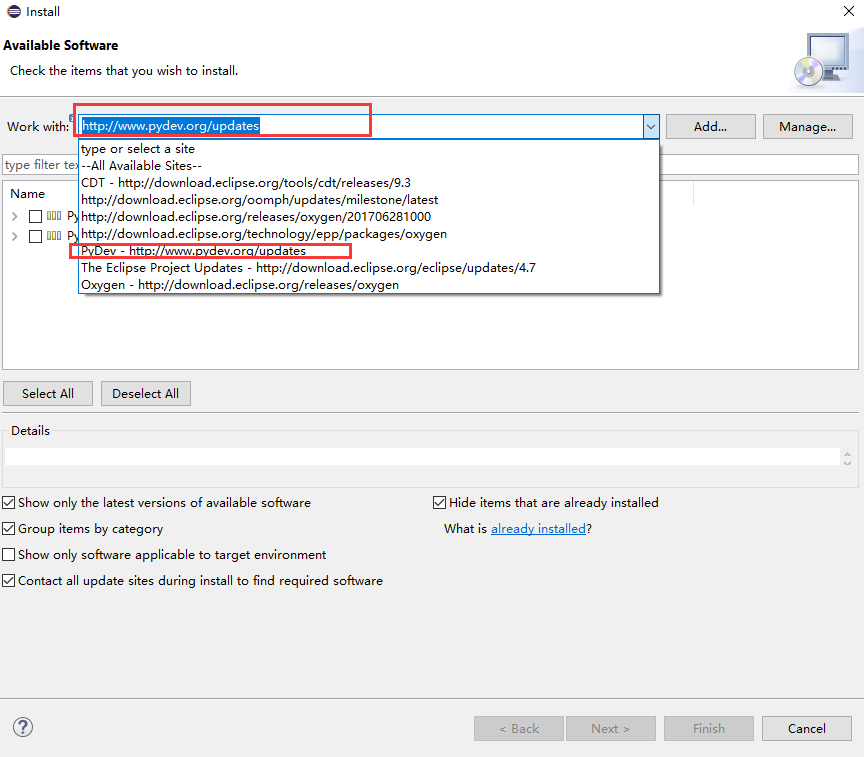Click the Eclipse icon in title bar
The width and height of the screenshot is (864, 757).
click(14, 12)
